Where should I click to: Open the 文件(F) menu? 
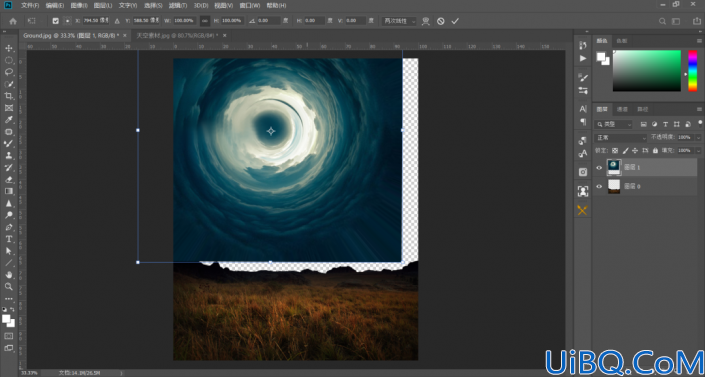(x=30, y=6)
